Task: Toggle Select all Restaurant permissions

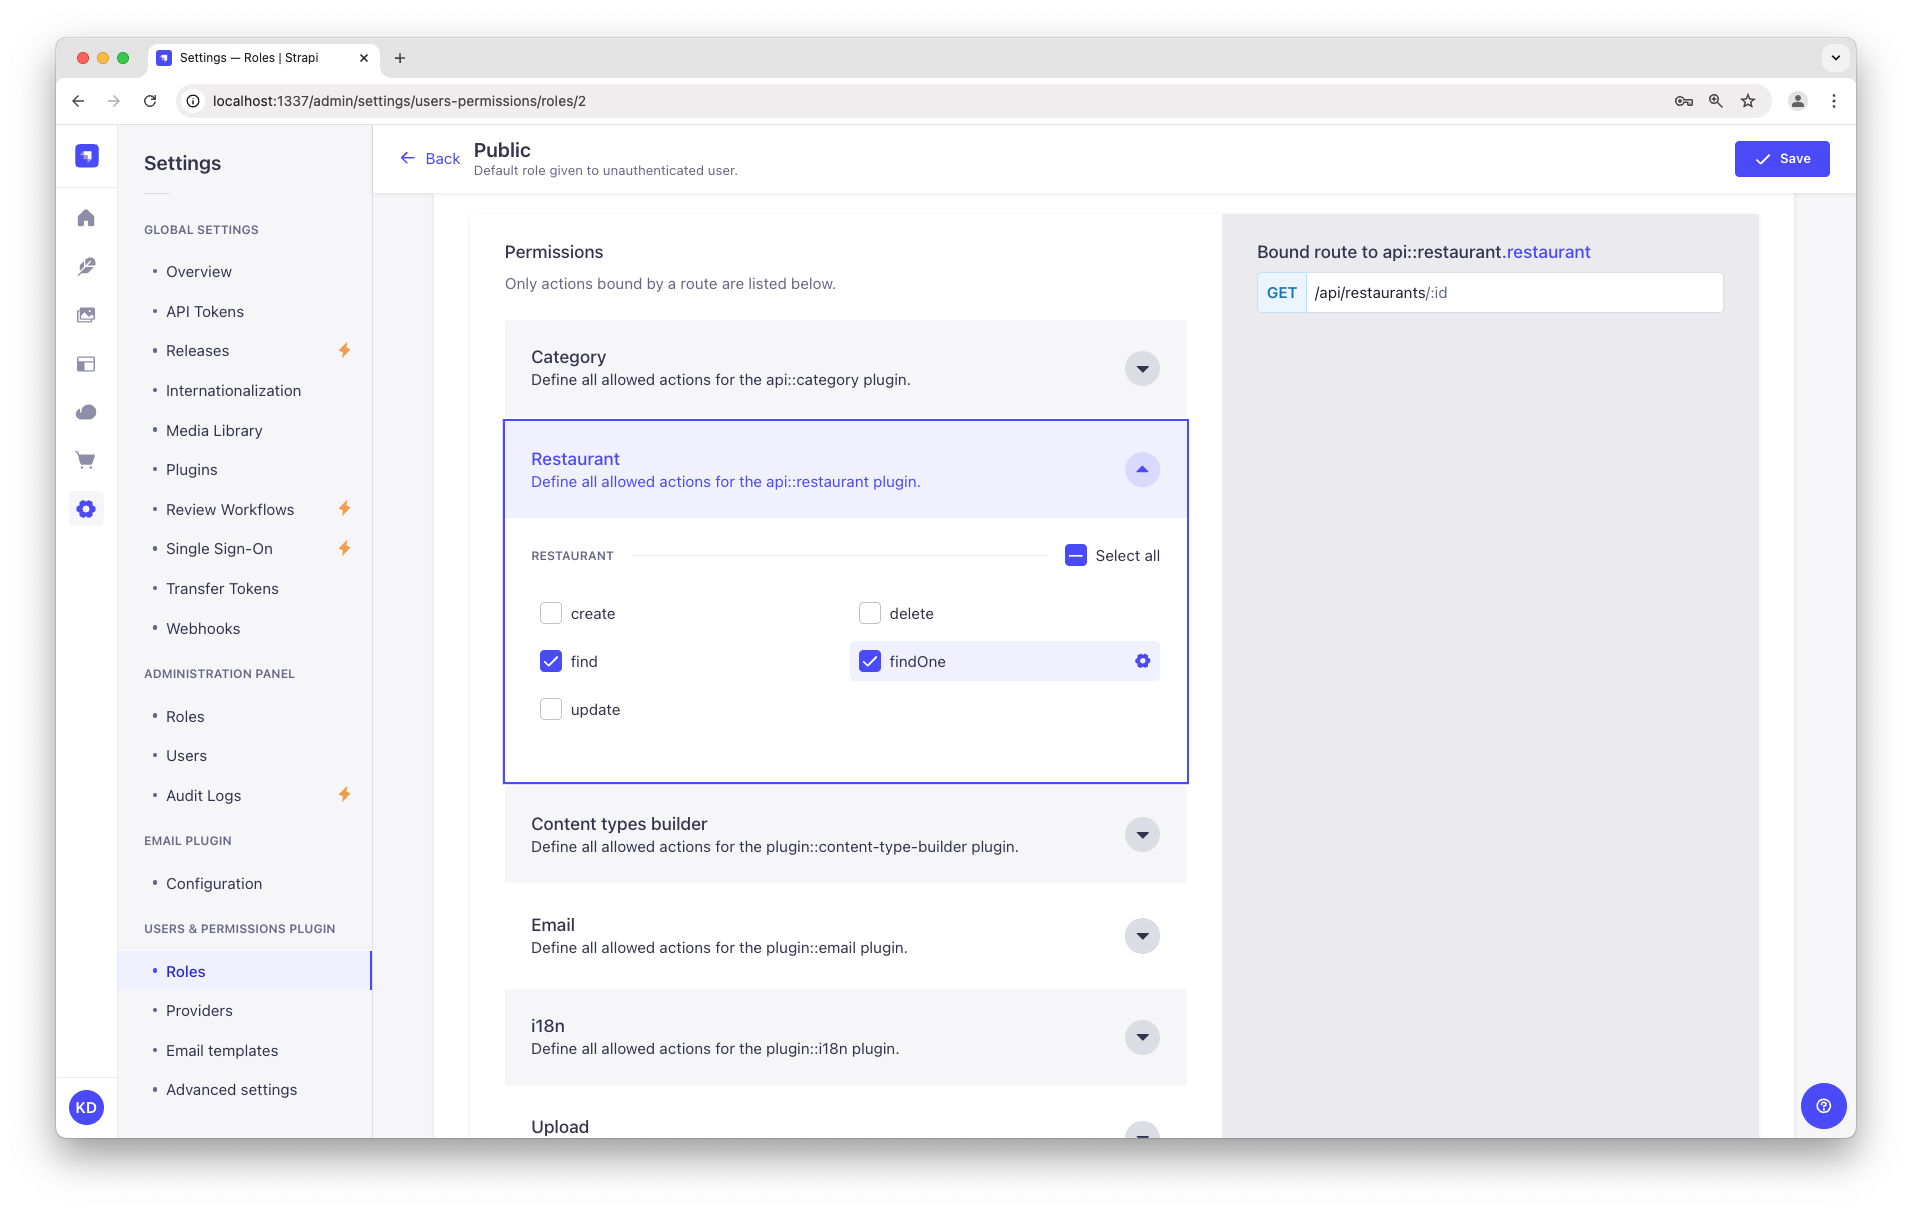Action: pyautogui.click(x=1076, y=555)
